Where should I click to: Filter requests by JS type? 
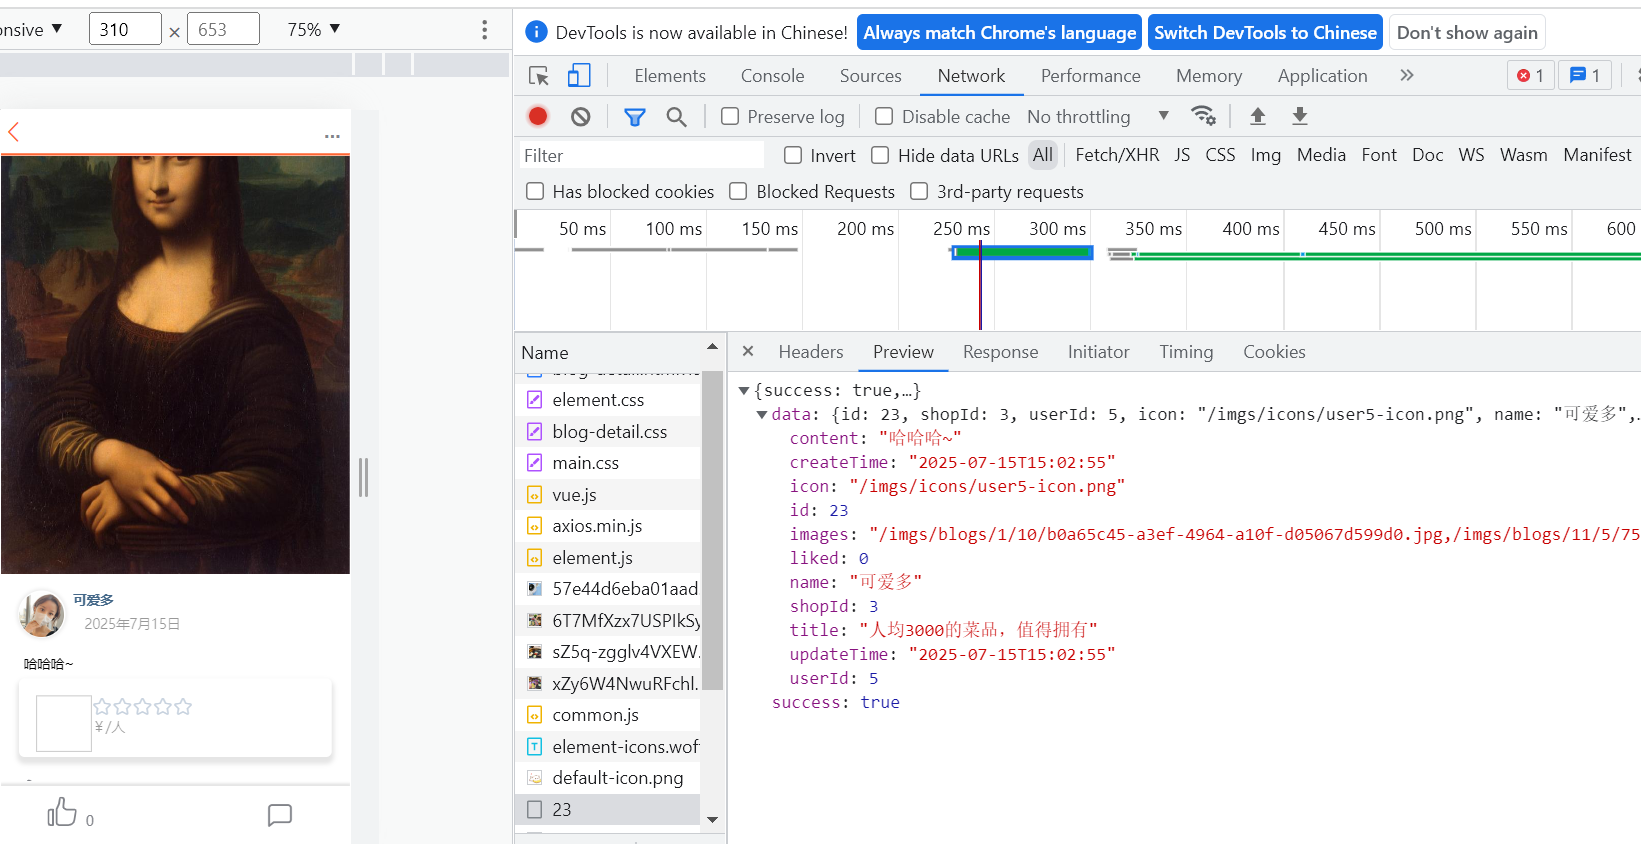coord(1182,155)
